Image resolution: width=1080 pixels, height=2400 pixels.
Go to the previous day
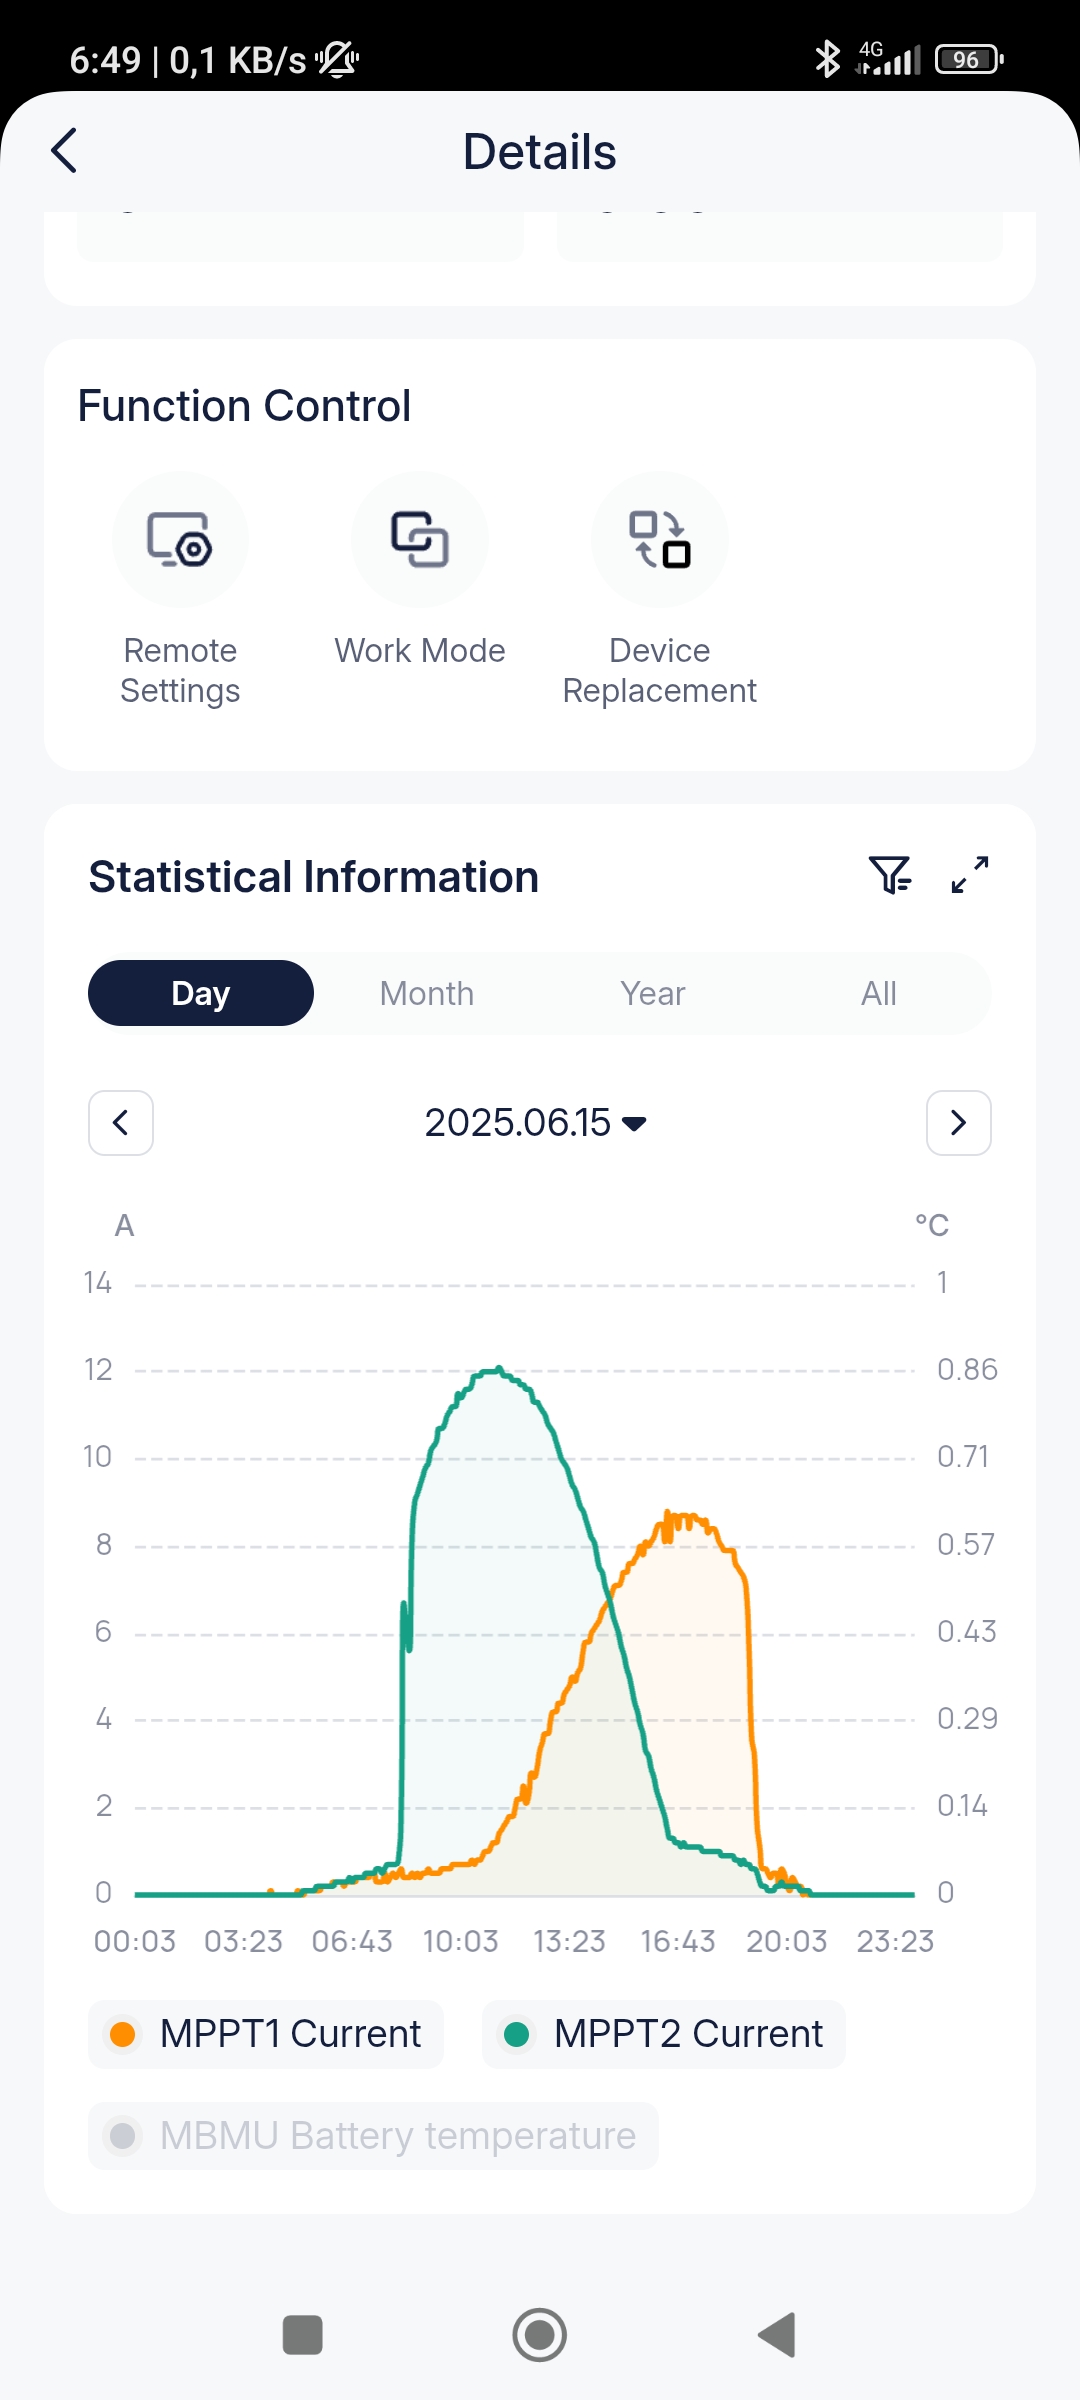coord(121,1123)
